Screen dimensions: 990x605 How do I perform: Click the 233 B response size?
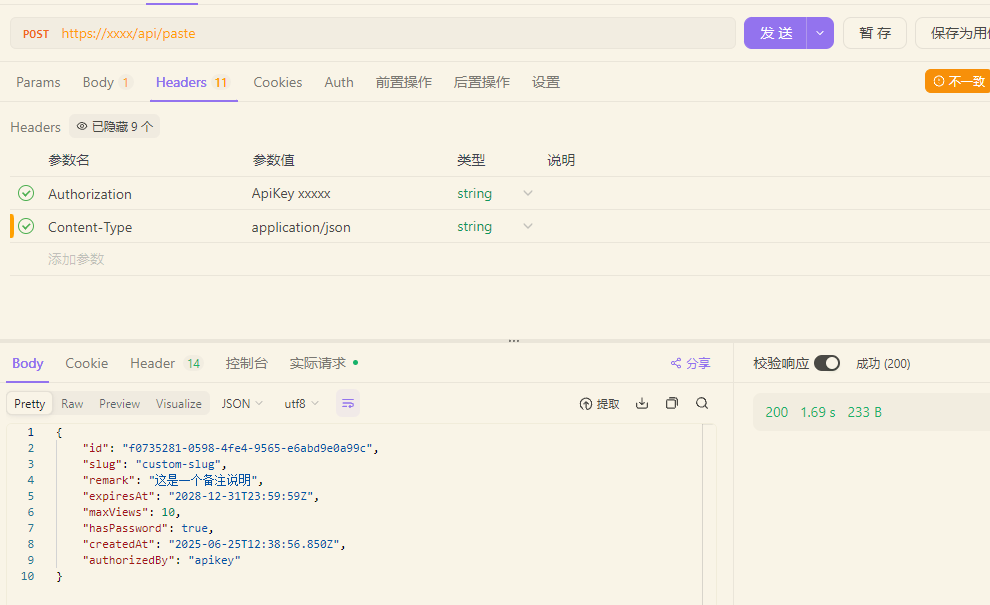pos(864,412)
